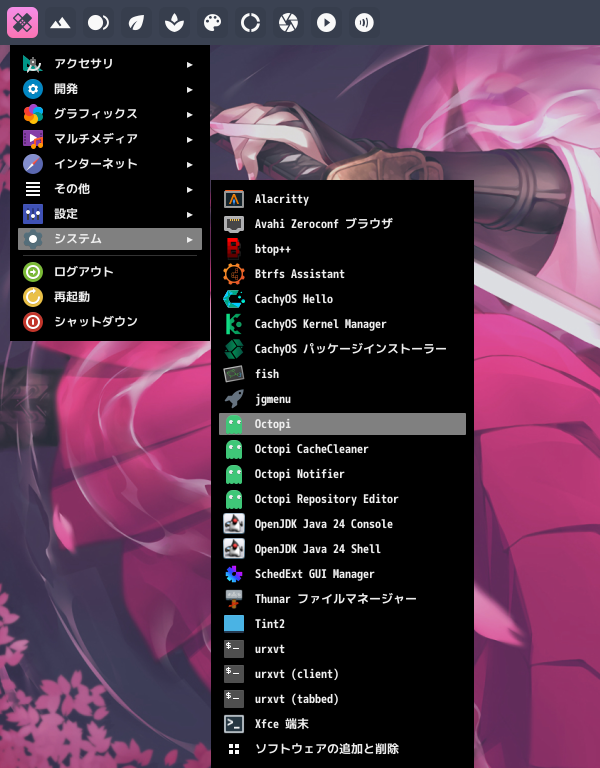Click the SchedExt GUI Manager icon
Viewport: 600px width, 768px height.
pos(234,574)
